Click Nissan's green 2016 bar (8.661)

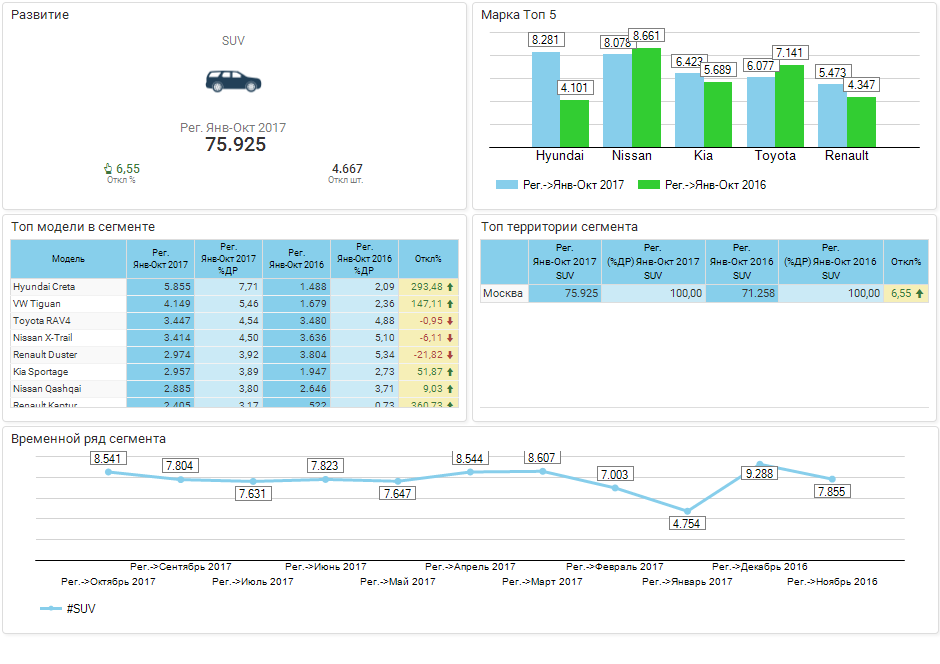pos(646,98)
